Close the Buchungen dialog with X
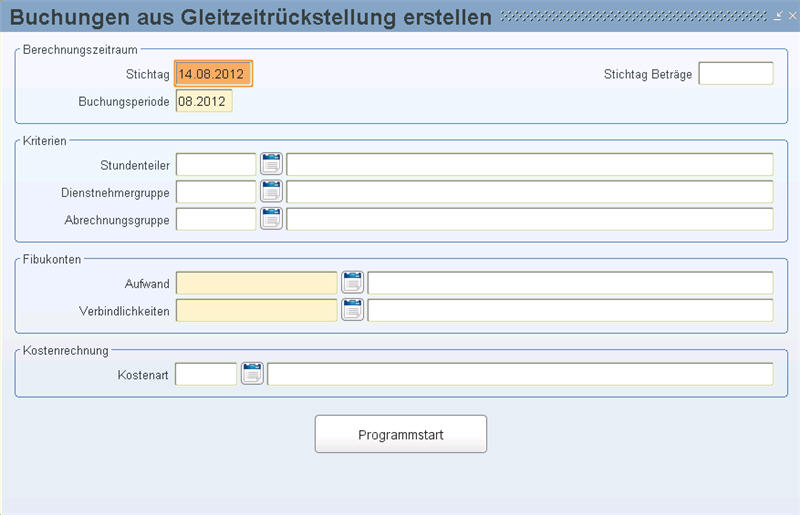 point(791,18)
